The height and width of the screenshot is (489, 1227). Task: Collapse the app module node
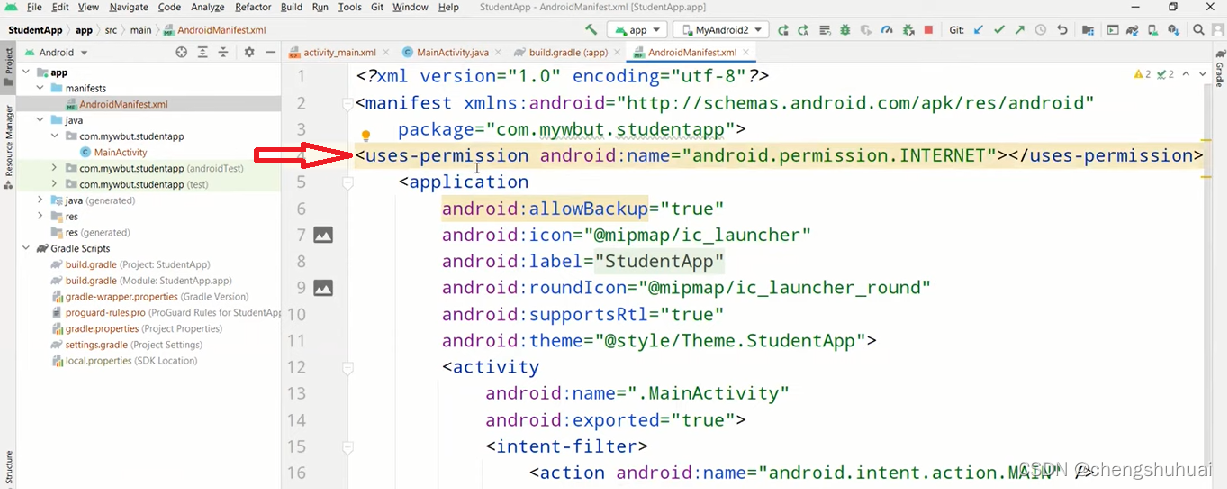coord(26,73)
